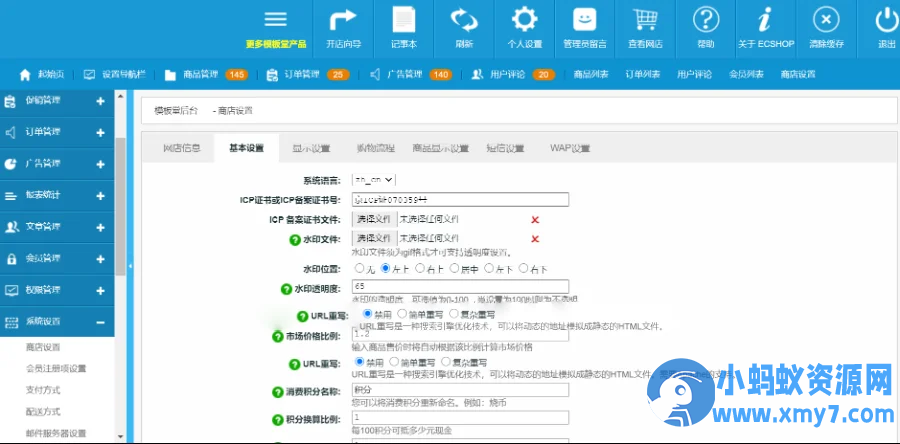The image size is (900, 444).
Task: Open 关于 ECSHOP info icon
Action: pyautogui.click(x=765, y=20)
